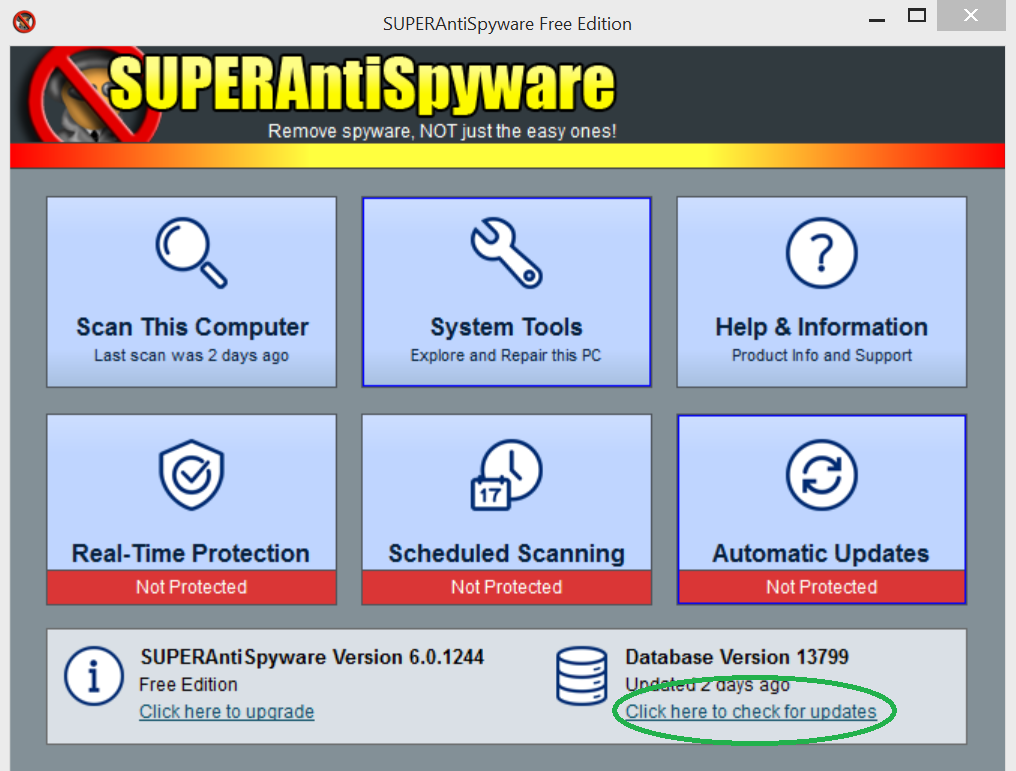Open Help & Information
Screen dimensions: 1016x771
point(822,292)
